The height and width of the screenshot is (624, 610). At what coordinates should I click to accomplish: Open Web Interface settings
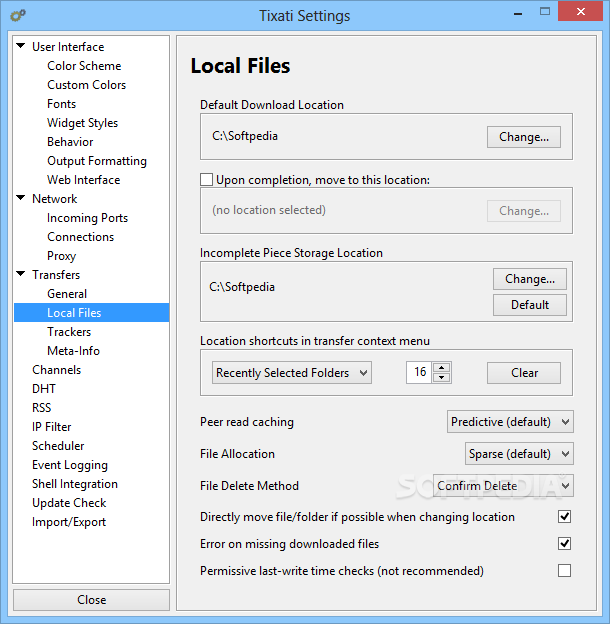point(84,180)
